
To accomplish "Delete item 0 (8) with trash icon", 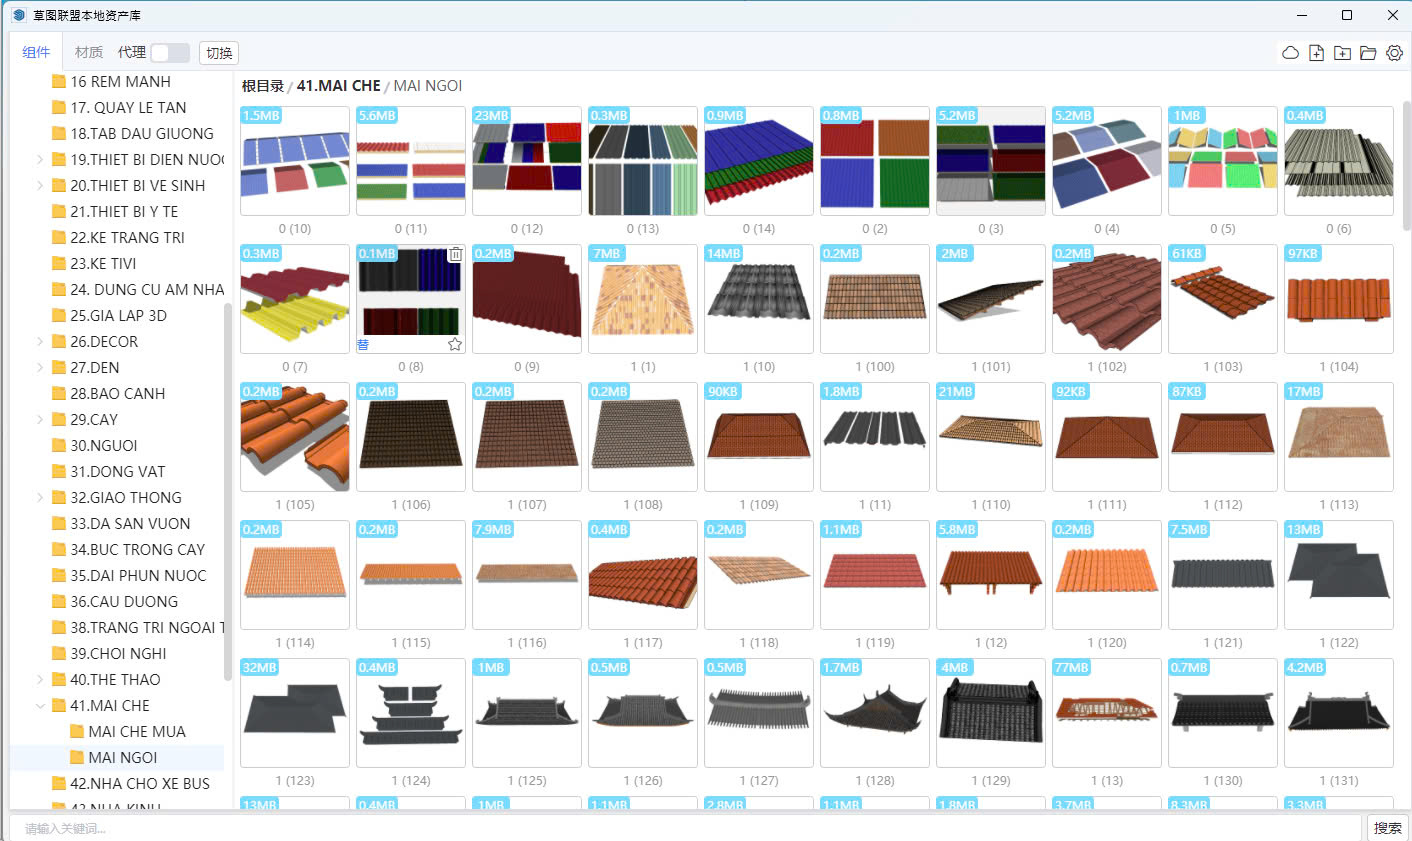I will pyautogui.click(x=455, y=254).
